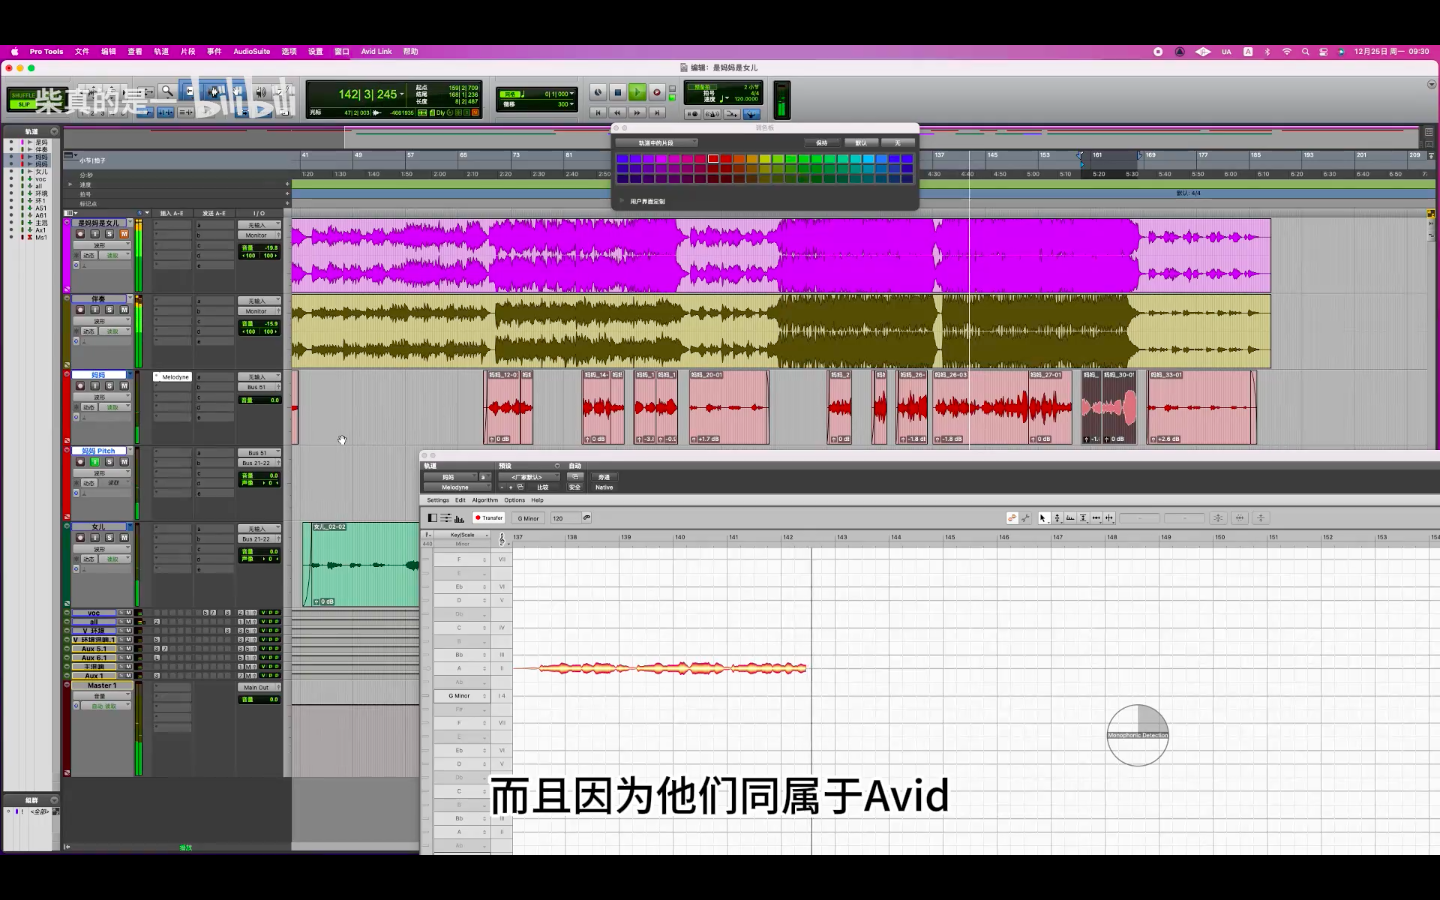Viewport: 1440px width, 900px height.
Task: Click the 旁通 bypass button
Action: (x=604, y=477)
